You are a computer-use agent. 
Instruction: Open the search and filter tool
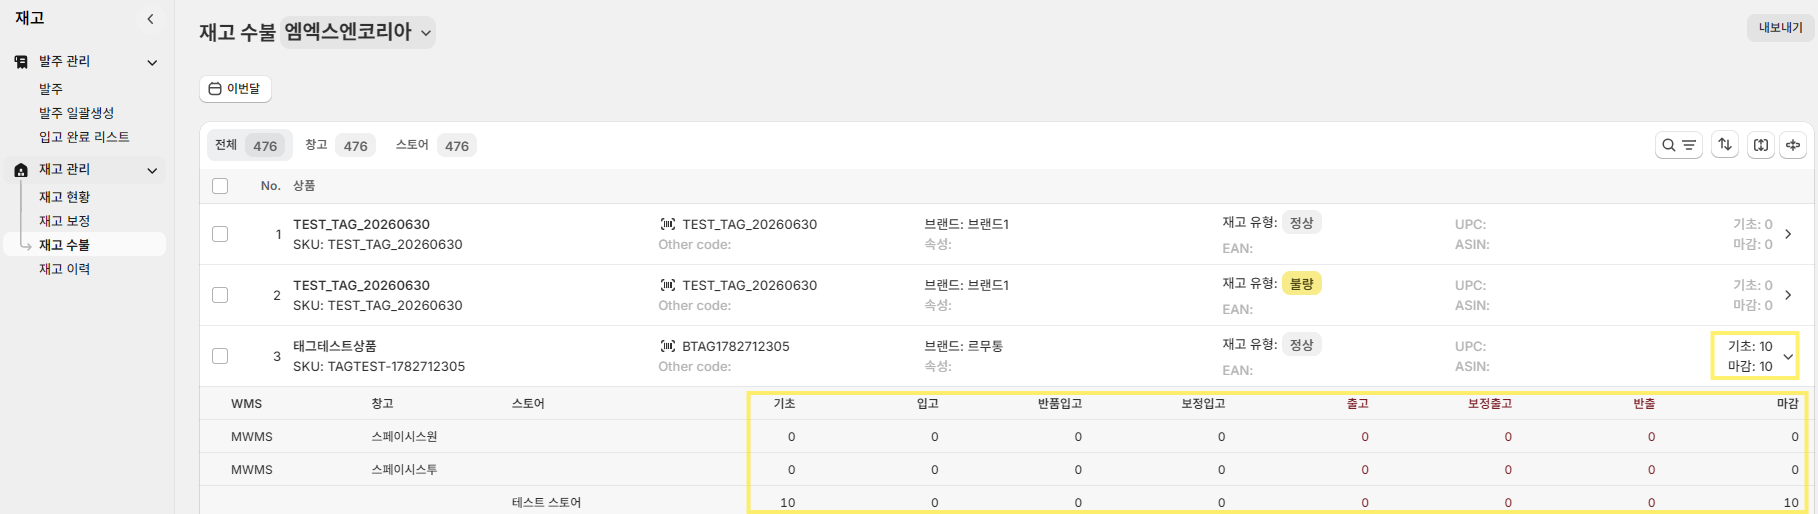tap(1678, 145)
